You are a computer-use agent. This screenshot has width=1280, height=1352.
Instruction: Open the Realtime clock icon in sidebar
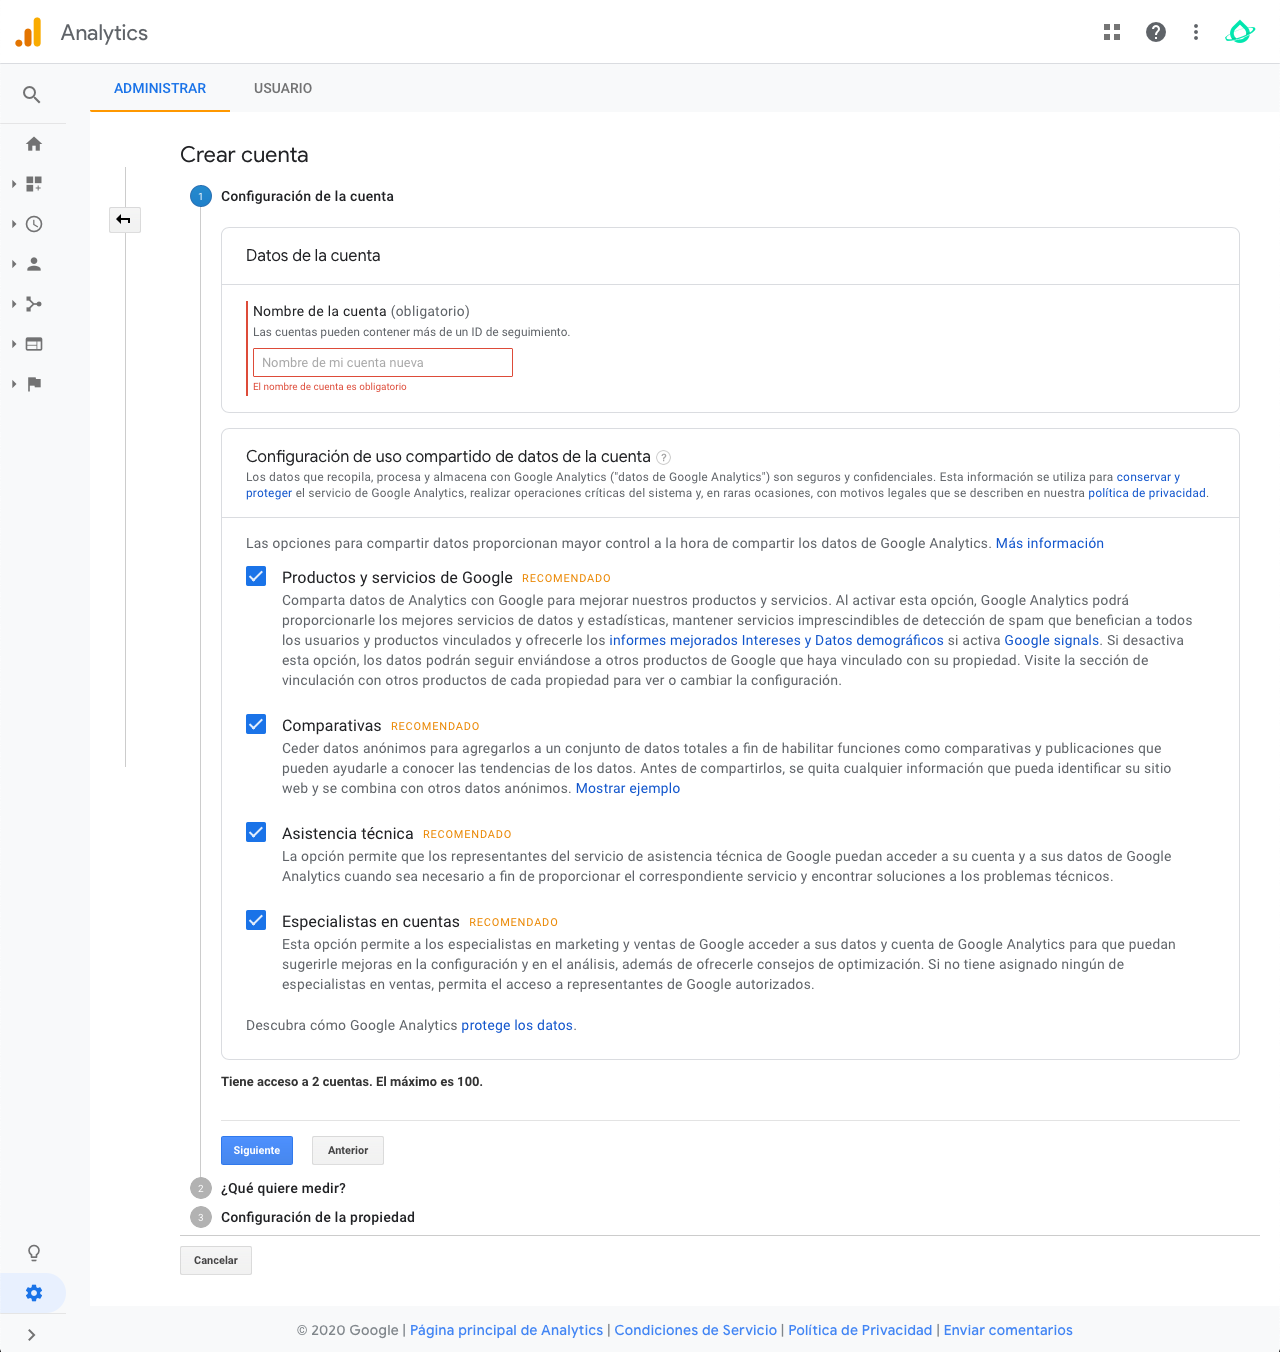34,224
